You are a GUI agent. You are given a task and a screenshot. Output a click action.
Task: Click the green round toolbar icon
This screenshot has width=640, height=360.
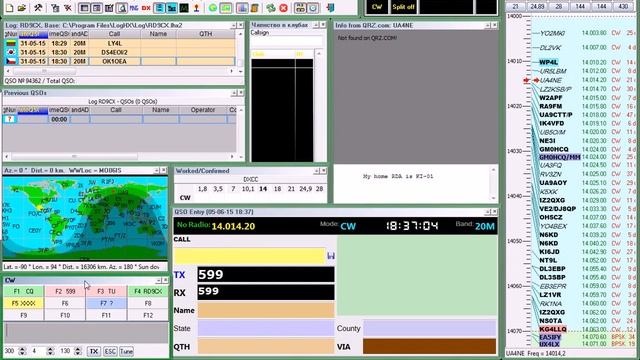[213, 8]
